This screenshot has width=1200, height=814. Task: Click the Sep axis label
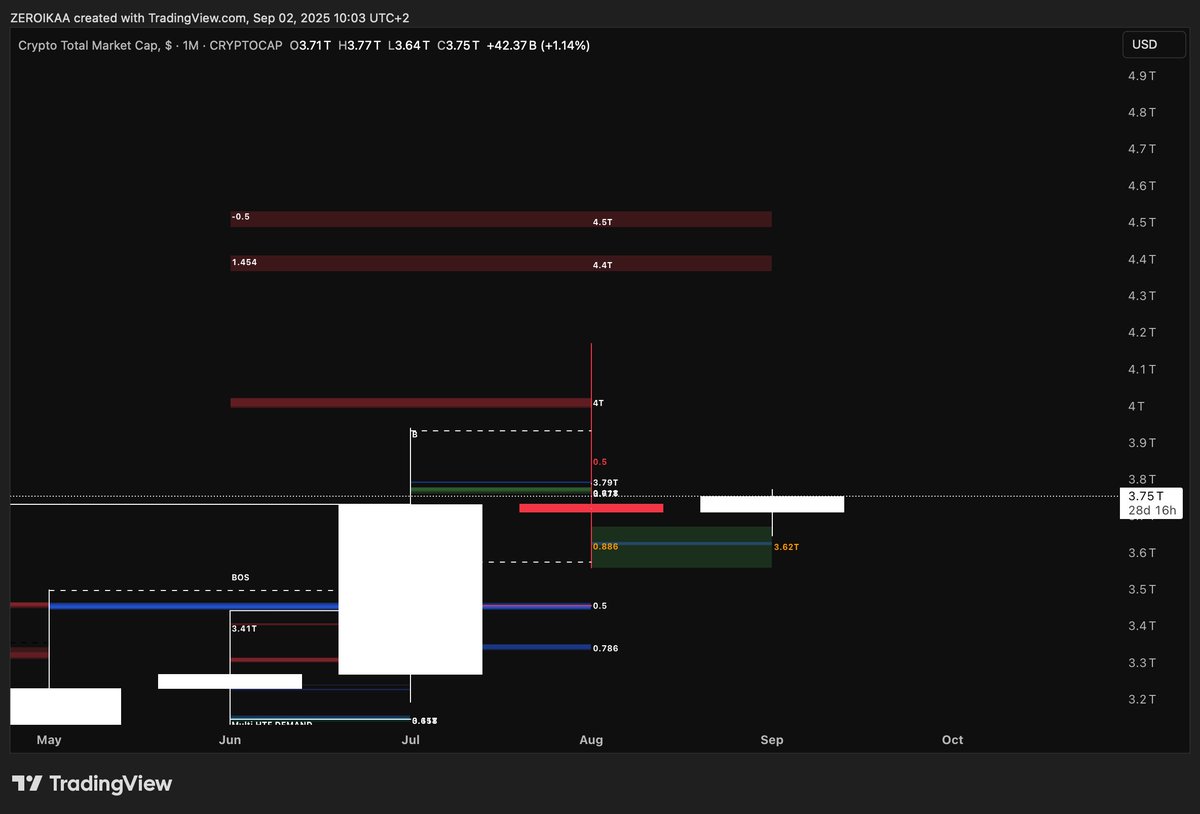coord(772,740)
